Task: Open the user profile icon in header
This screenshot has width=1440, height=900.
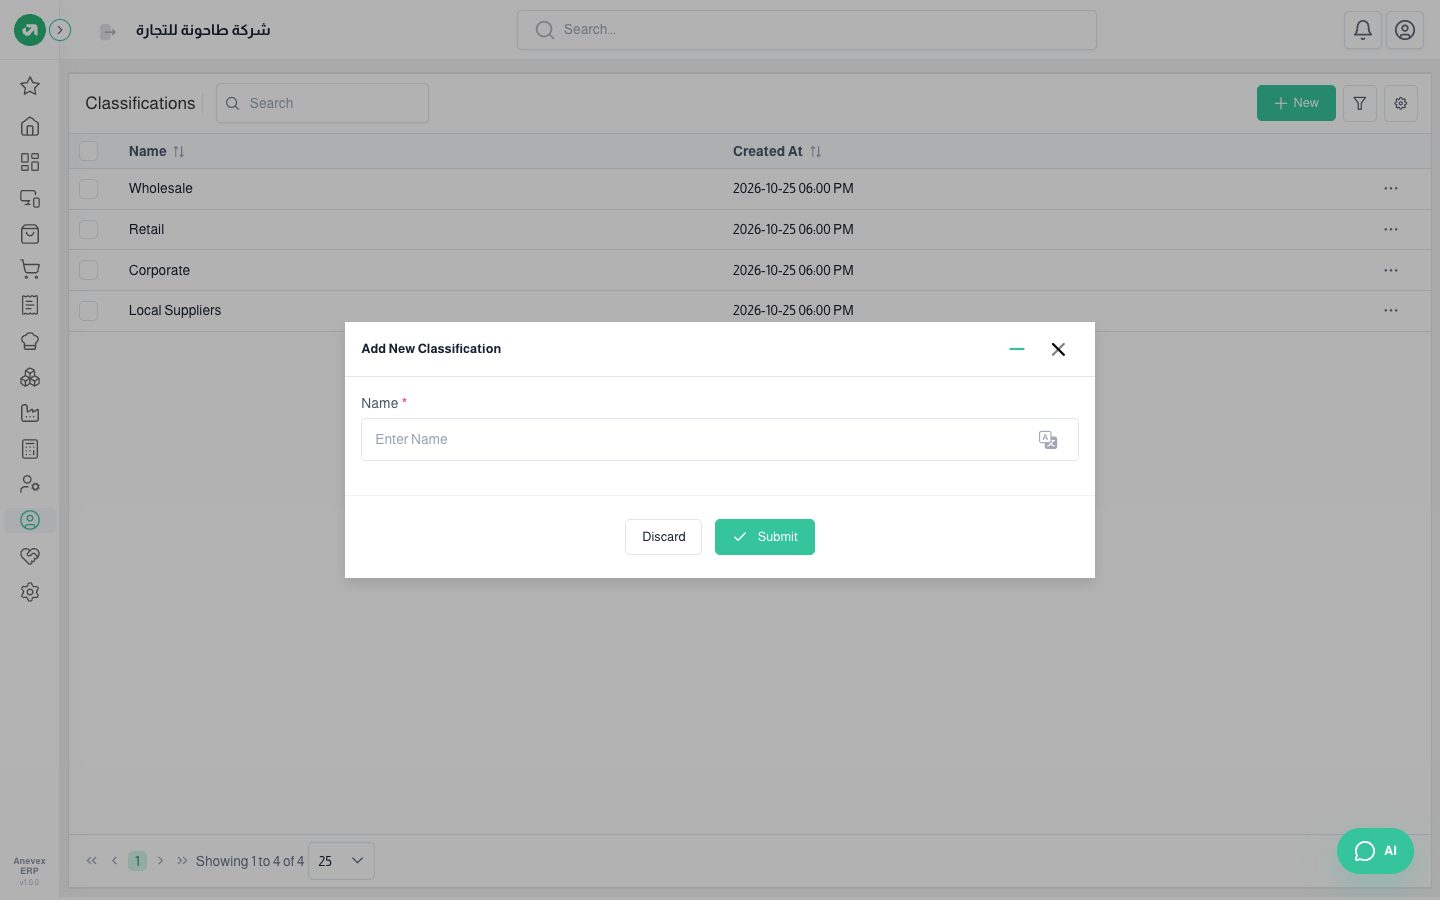Action: (x=1405, y=30)
